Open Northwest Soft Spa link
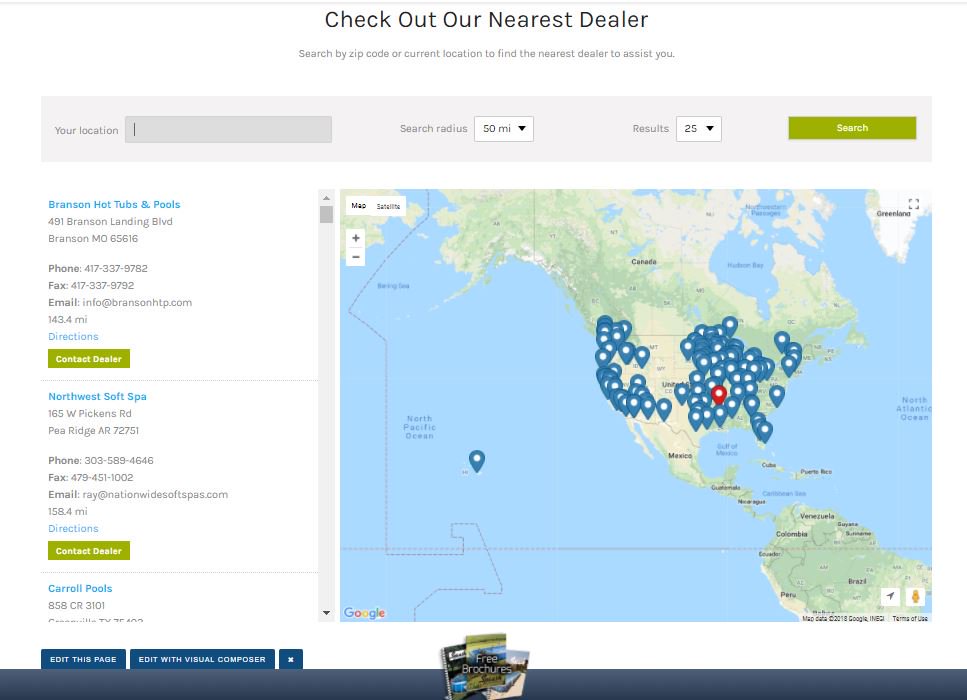 (97, 397)
